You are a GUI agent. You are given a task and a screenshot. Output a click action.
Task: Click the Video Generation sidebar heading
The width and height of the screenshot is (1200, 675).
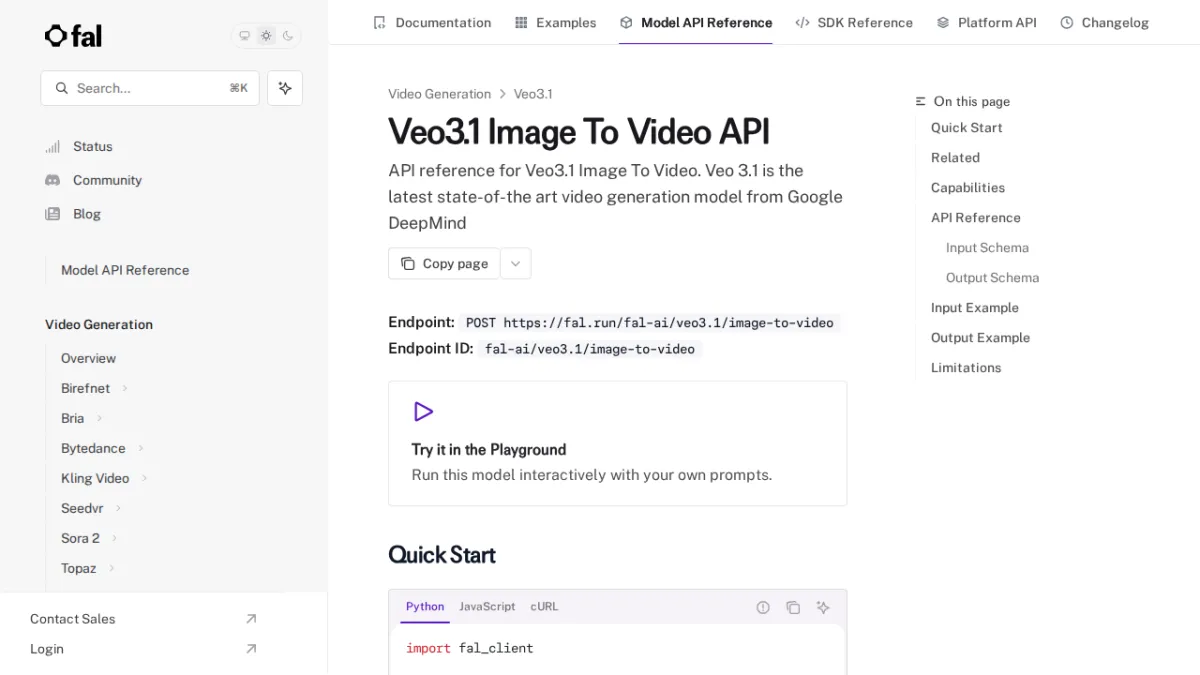99,325
